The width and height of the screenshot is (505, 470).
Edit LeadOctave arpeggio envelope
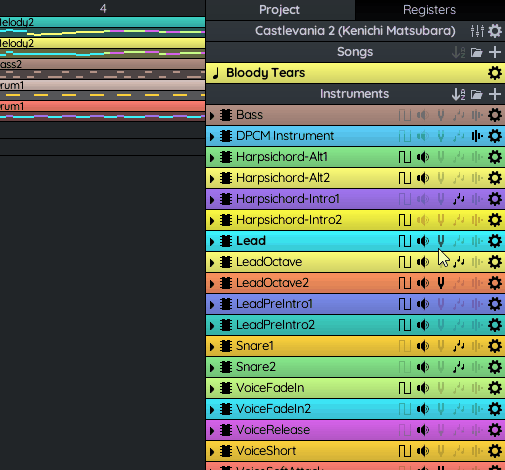click(x=459, y=262)
